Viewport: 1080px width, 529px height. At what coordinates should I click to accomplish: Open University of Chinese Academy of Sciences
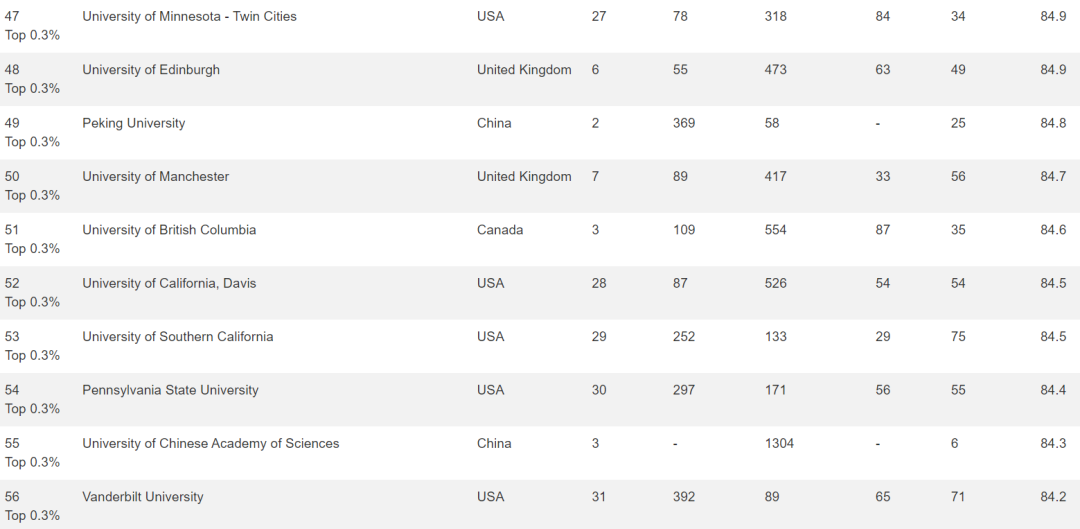point(211,444)
